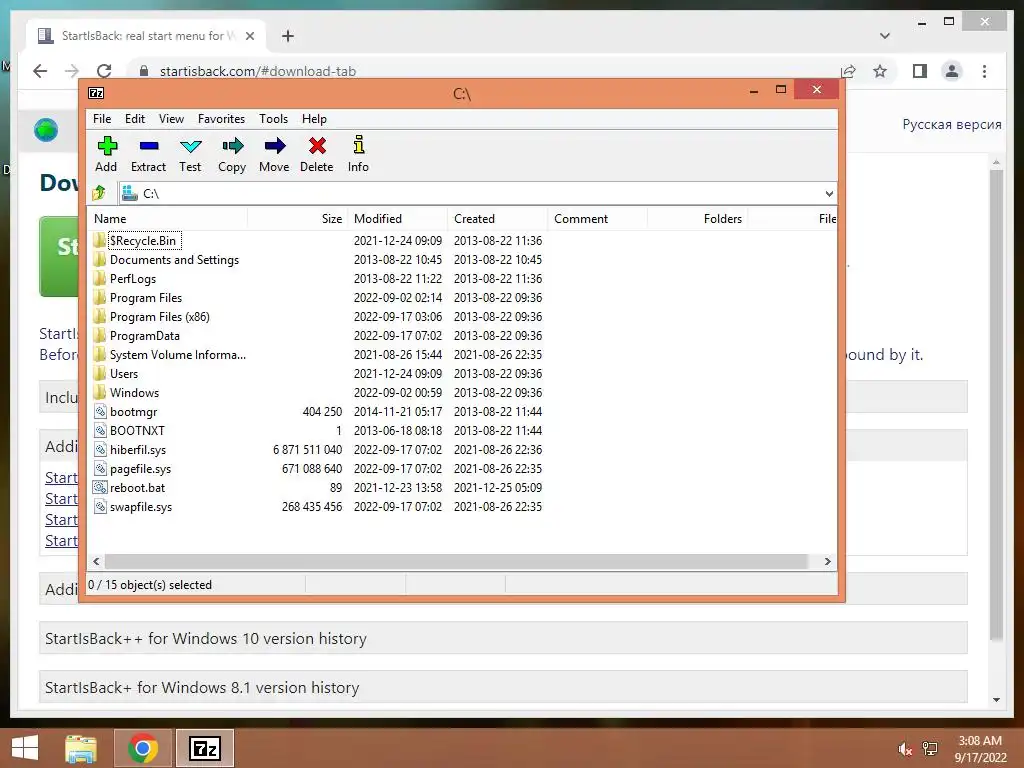This screenshot has height=768, width=1024.
Task: Click the horizontal scrollbar in 7-Zip
Action: (456, 561)
